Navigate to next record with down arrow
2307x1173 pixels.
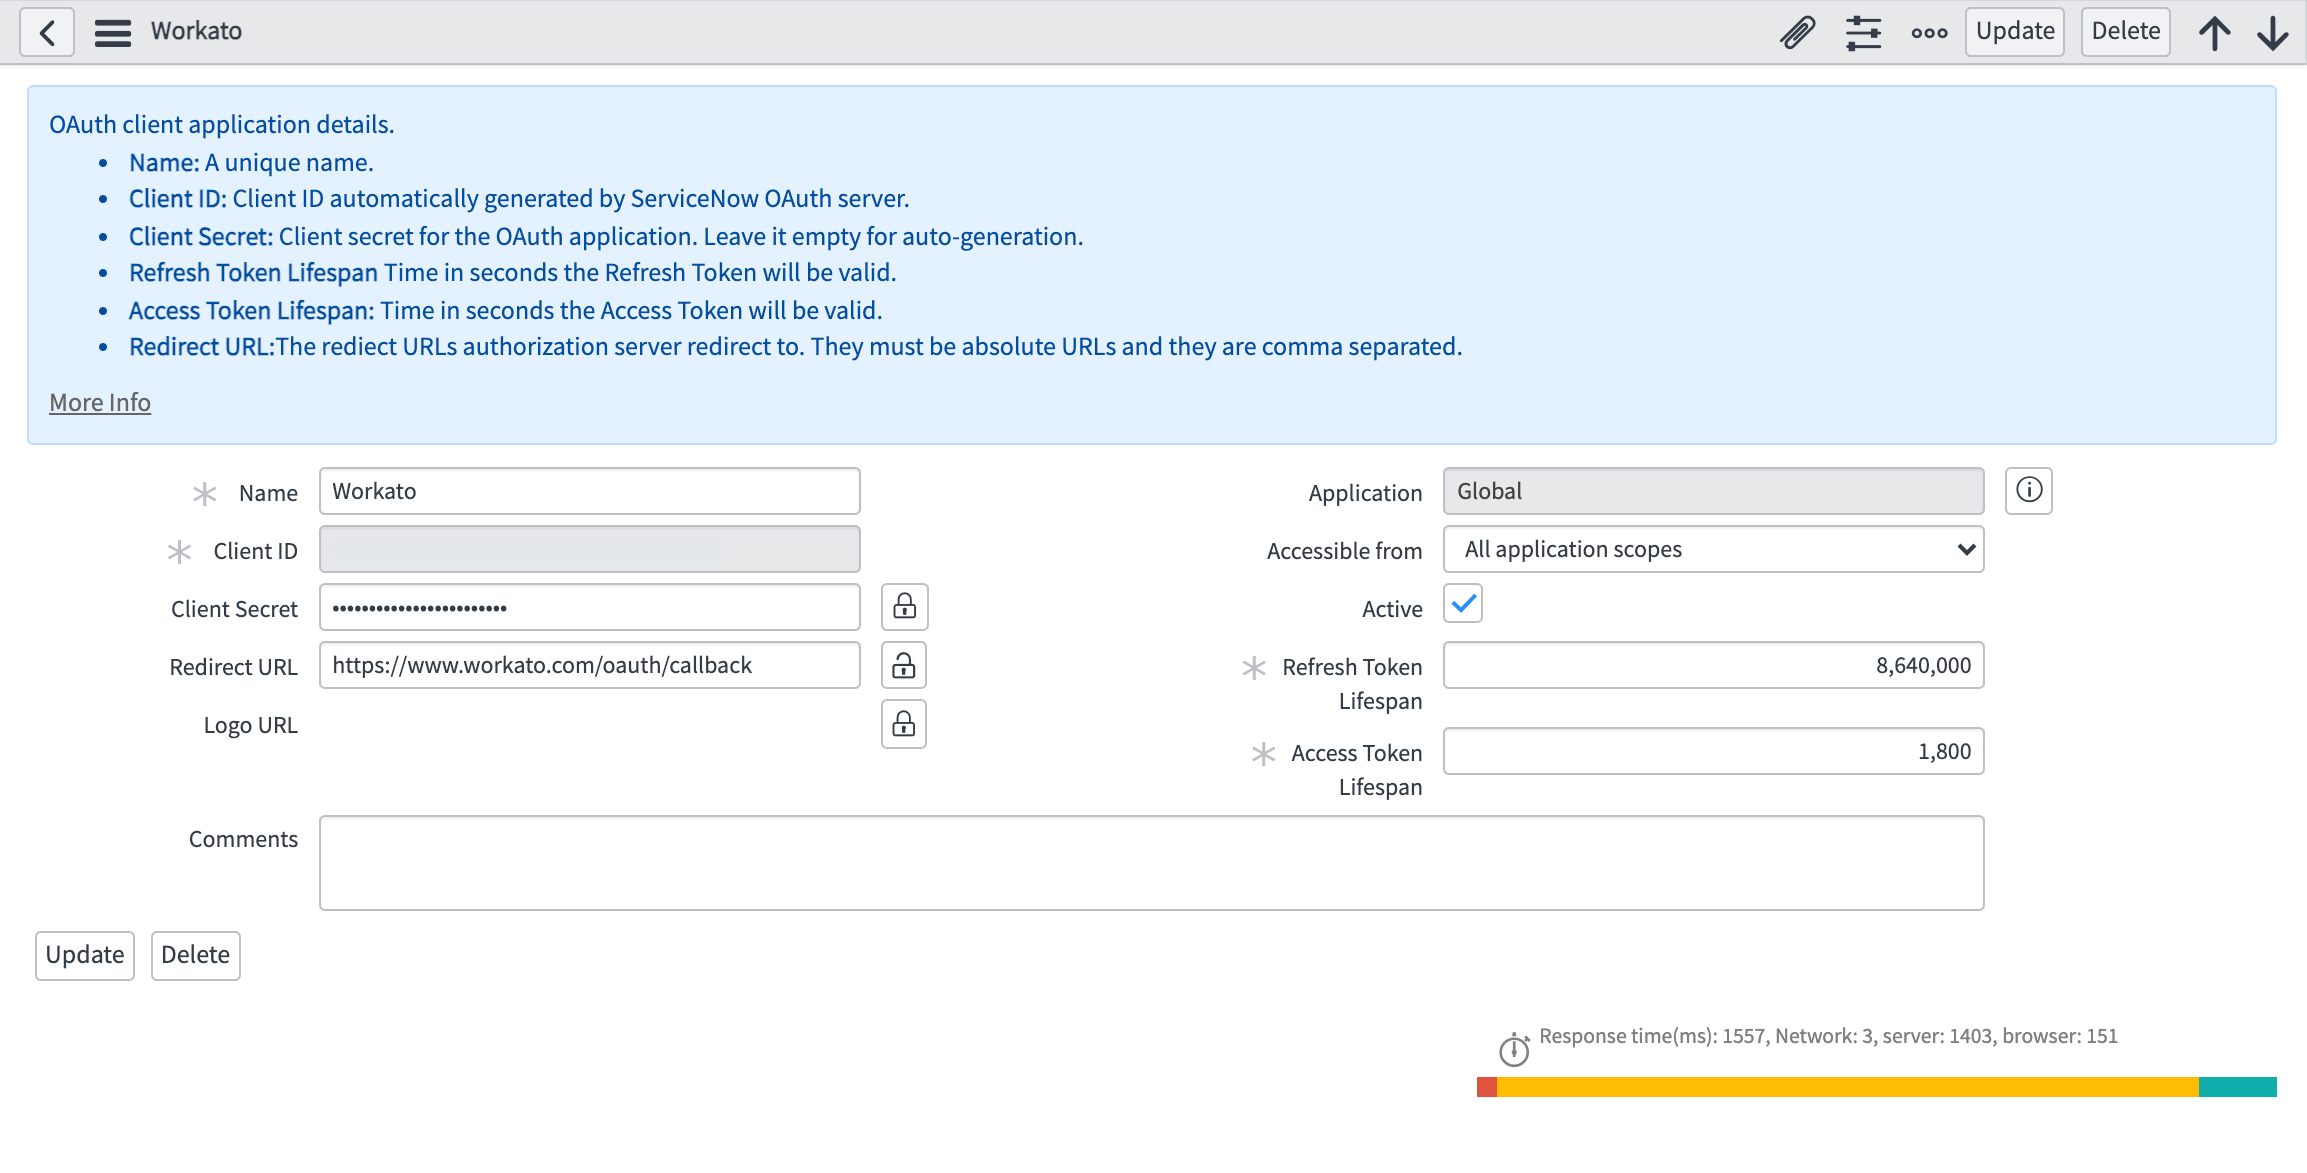pos(2271,31)
